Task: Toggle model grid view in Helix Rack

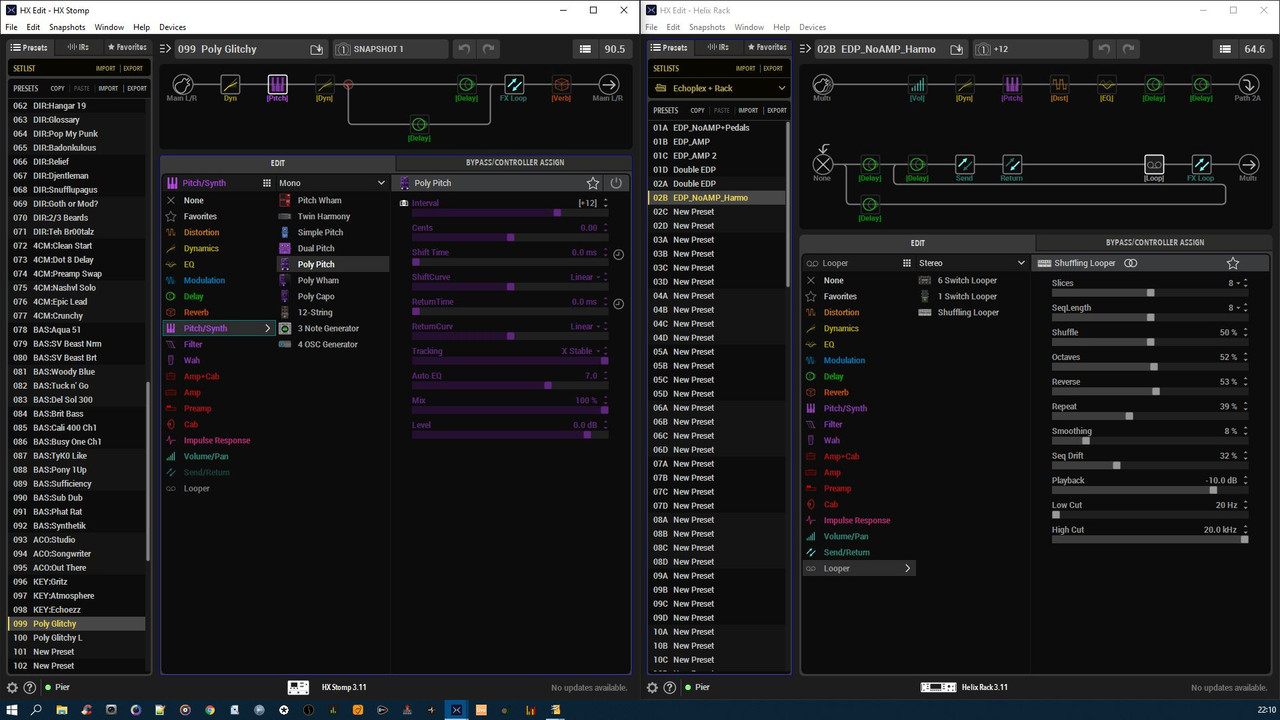Action: 907,263
